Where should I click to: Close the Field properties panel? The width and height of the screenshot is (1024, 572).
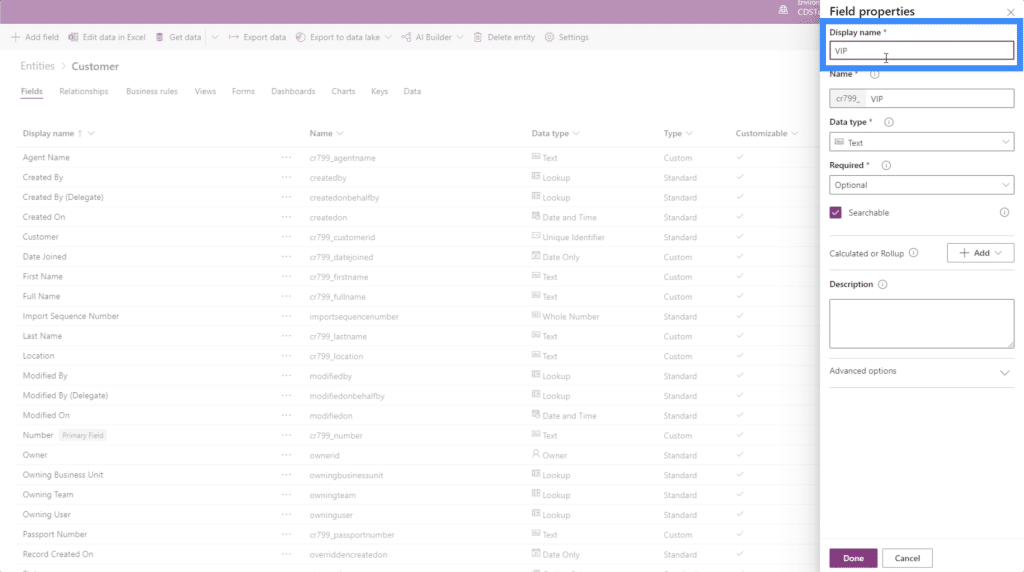tap(1010, 12)
